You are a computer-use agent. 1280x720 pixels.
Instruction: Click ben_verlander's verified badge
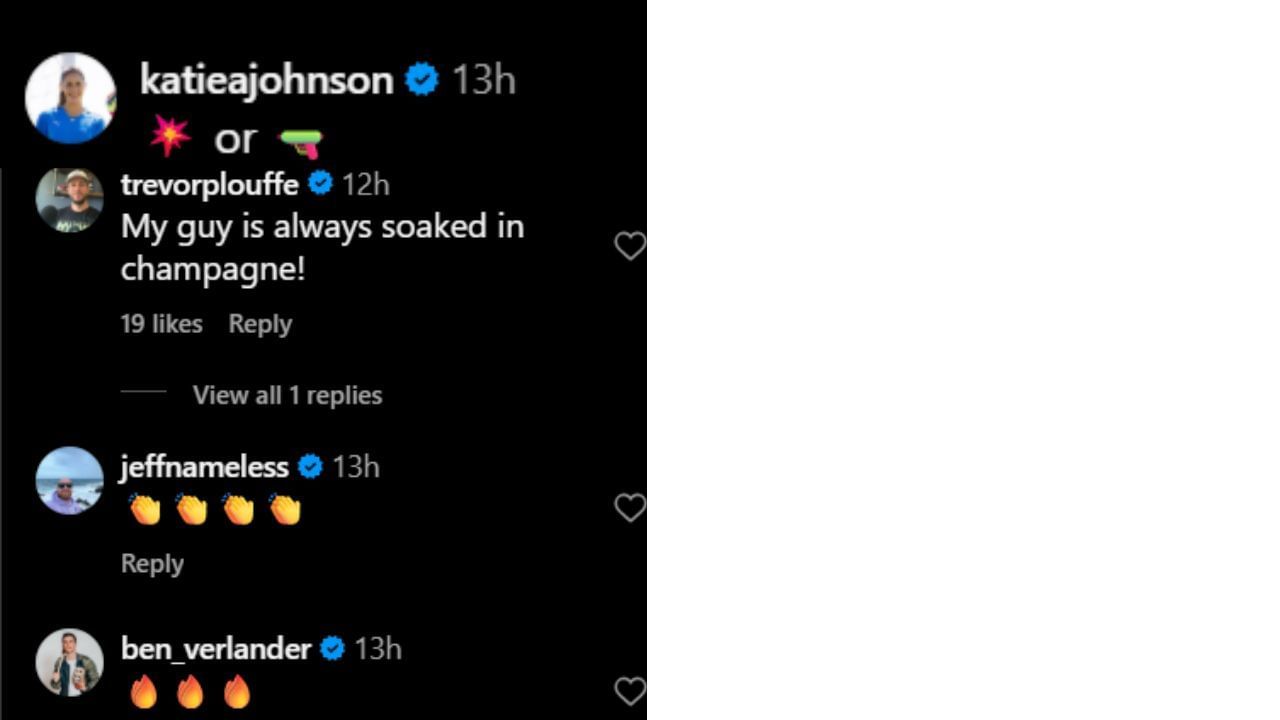click(x=333, y=649)
